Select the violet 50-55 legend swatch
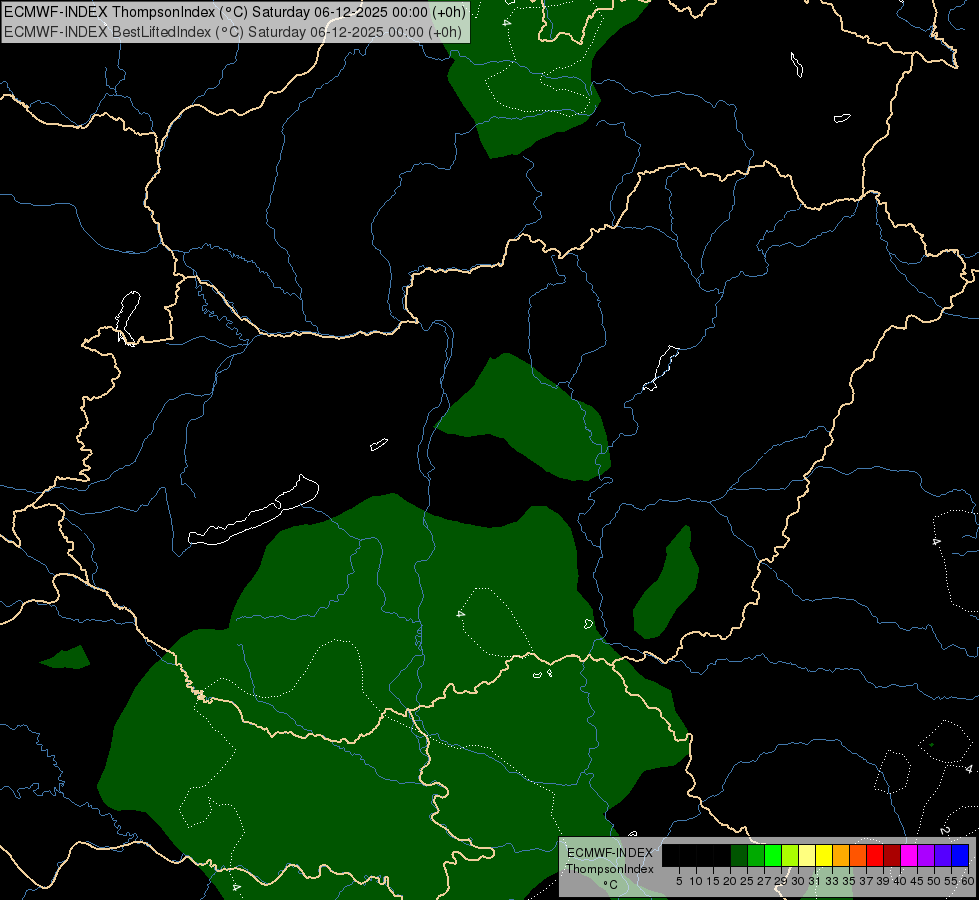Image resolution: width=979 pixels, height=900 pixels. [943, 855]
